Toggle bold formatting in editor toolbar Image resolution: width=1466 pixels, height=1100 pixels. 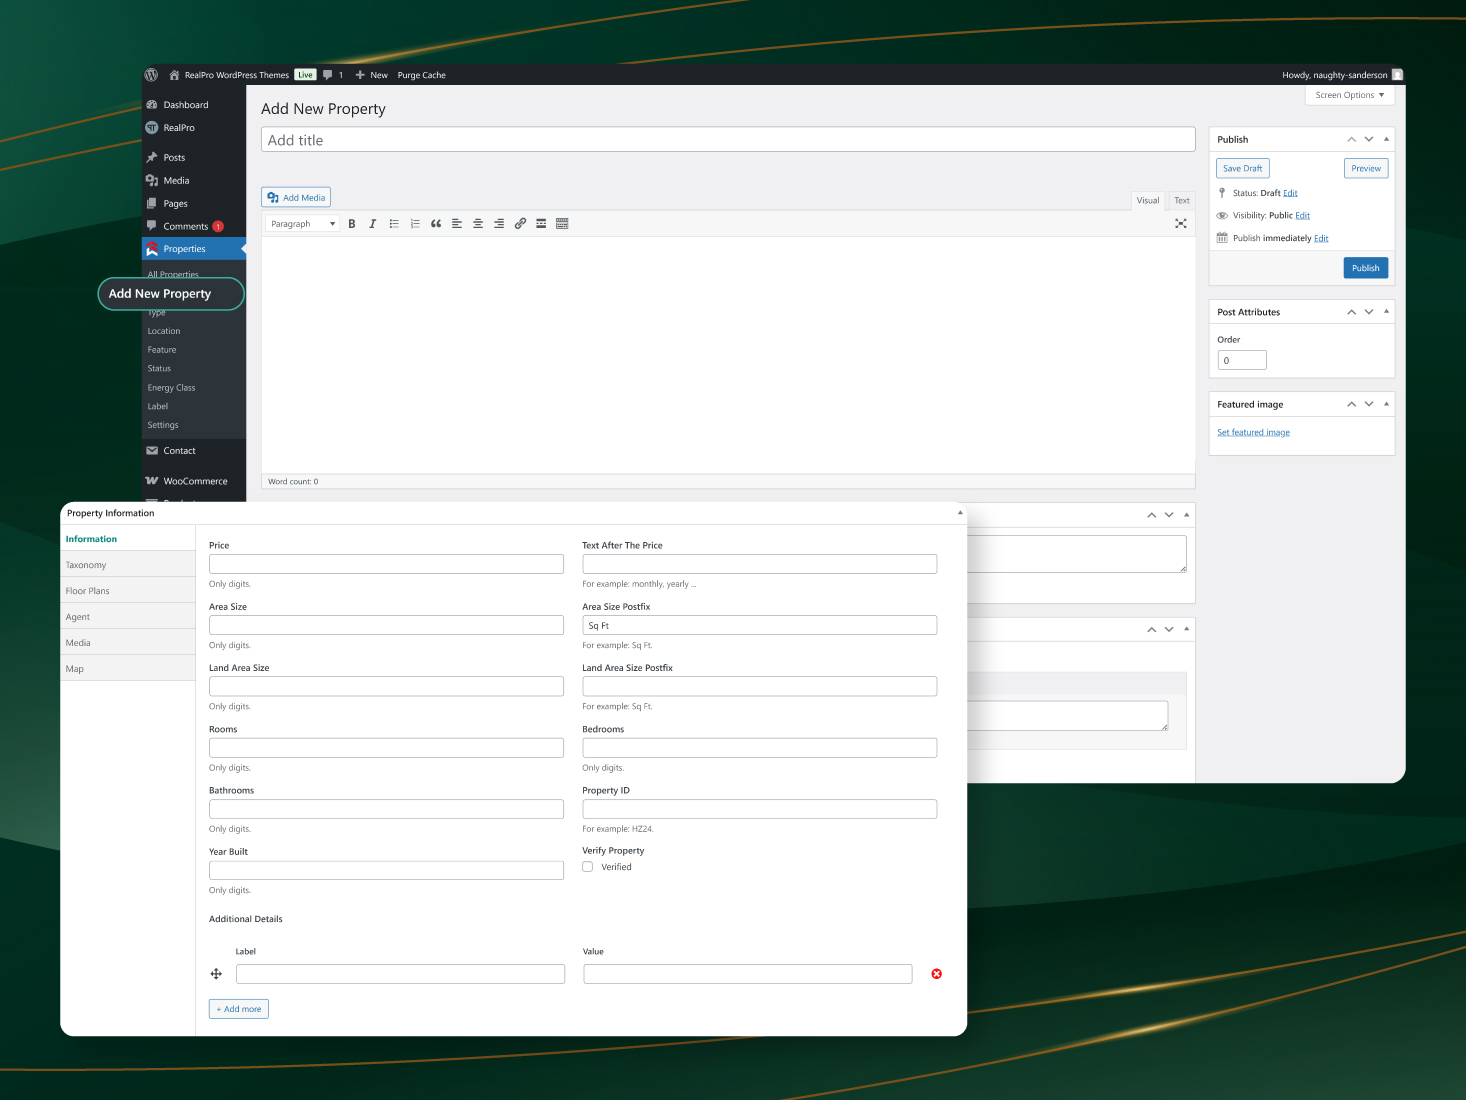352,224
